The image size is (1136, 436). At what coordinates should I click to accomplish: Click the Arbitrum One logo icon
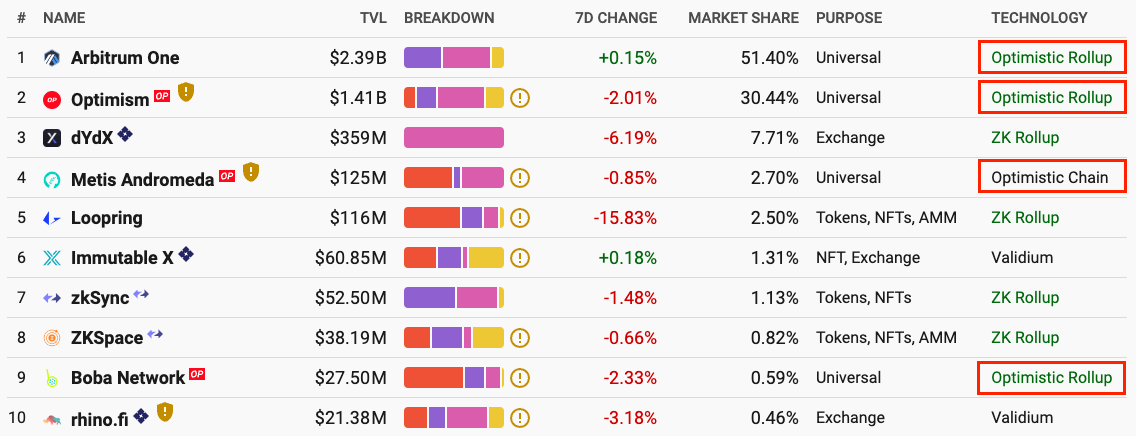point(52,58)
